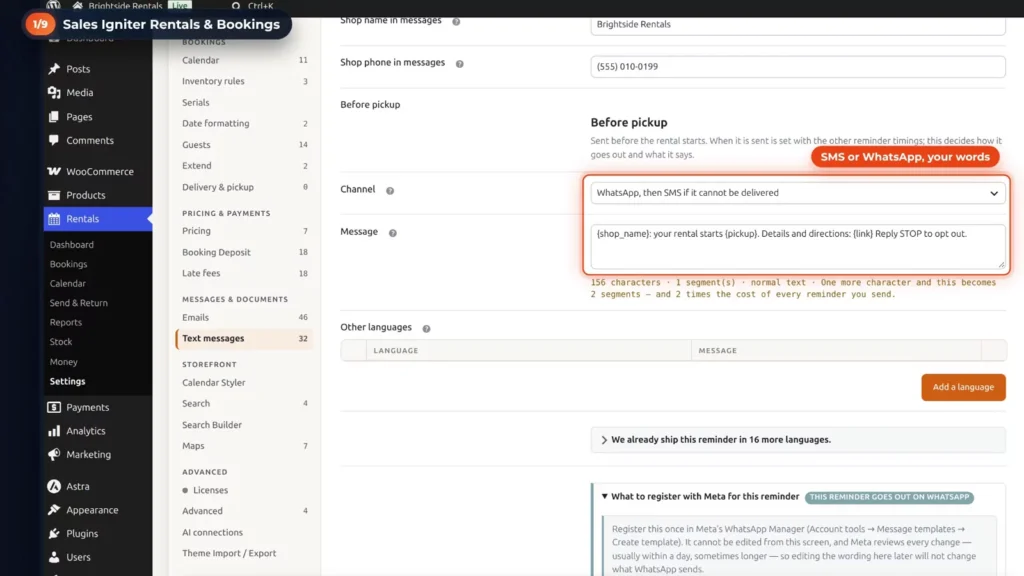Click the Appearance paintbrush icon
The width and height of the screenshot is (1024, 576).
coord(54,510)
